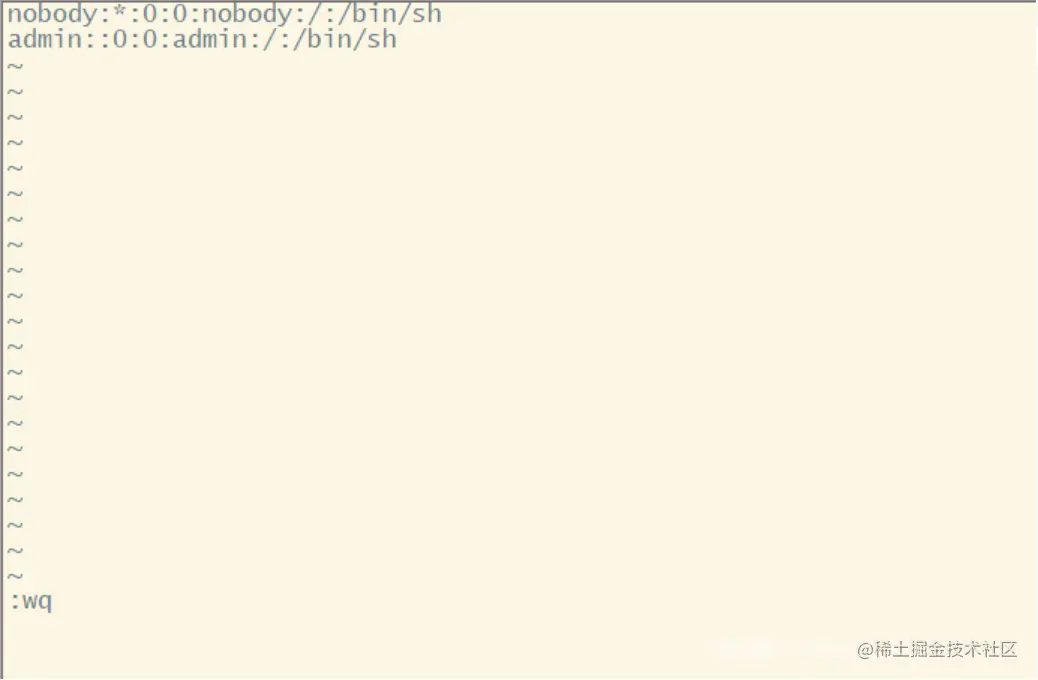Click the colon before "wq" command
1038x680 pixels.
coord(15,603)
